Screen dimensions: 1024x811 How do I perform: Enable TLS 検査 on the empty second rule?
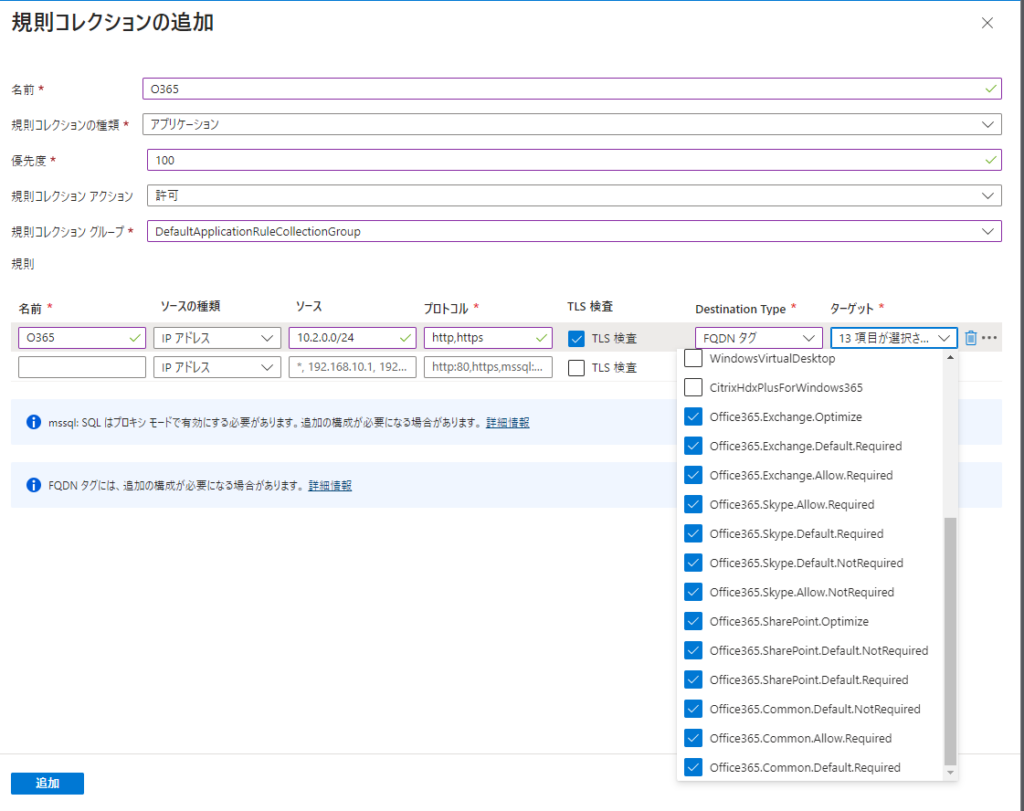576,367
